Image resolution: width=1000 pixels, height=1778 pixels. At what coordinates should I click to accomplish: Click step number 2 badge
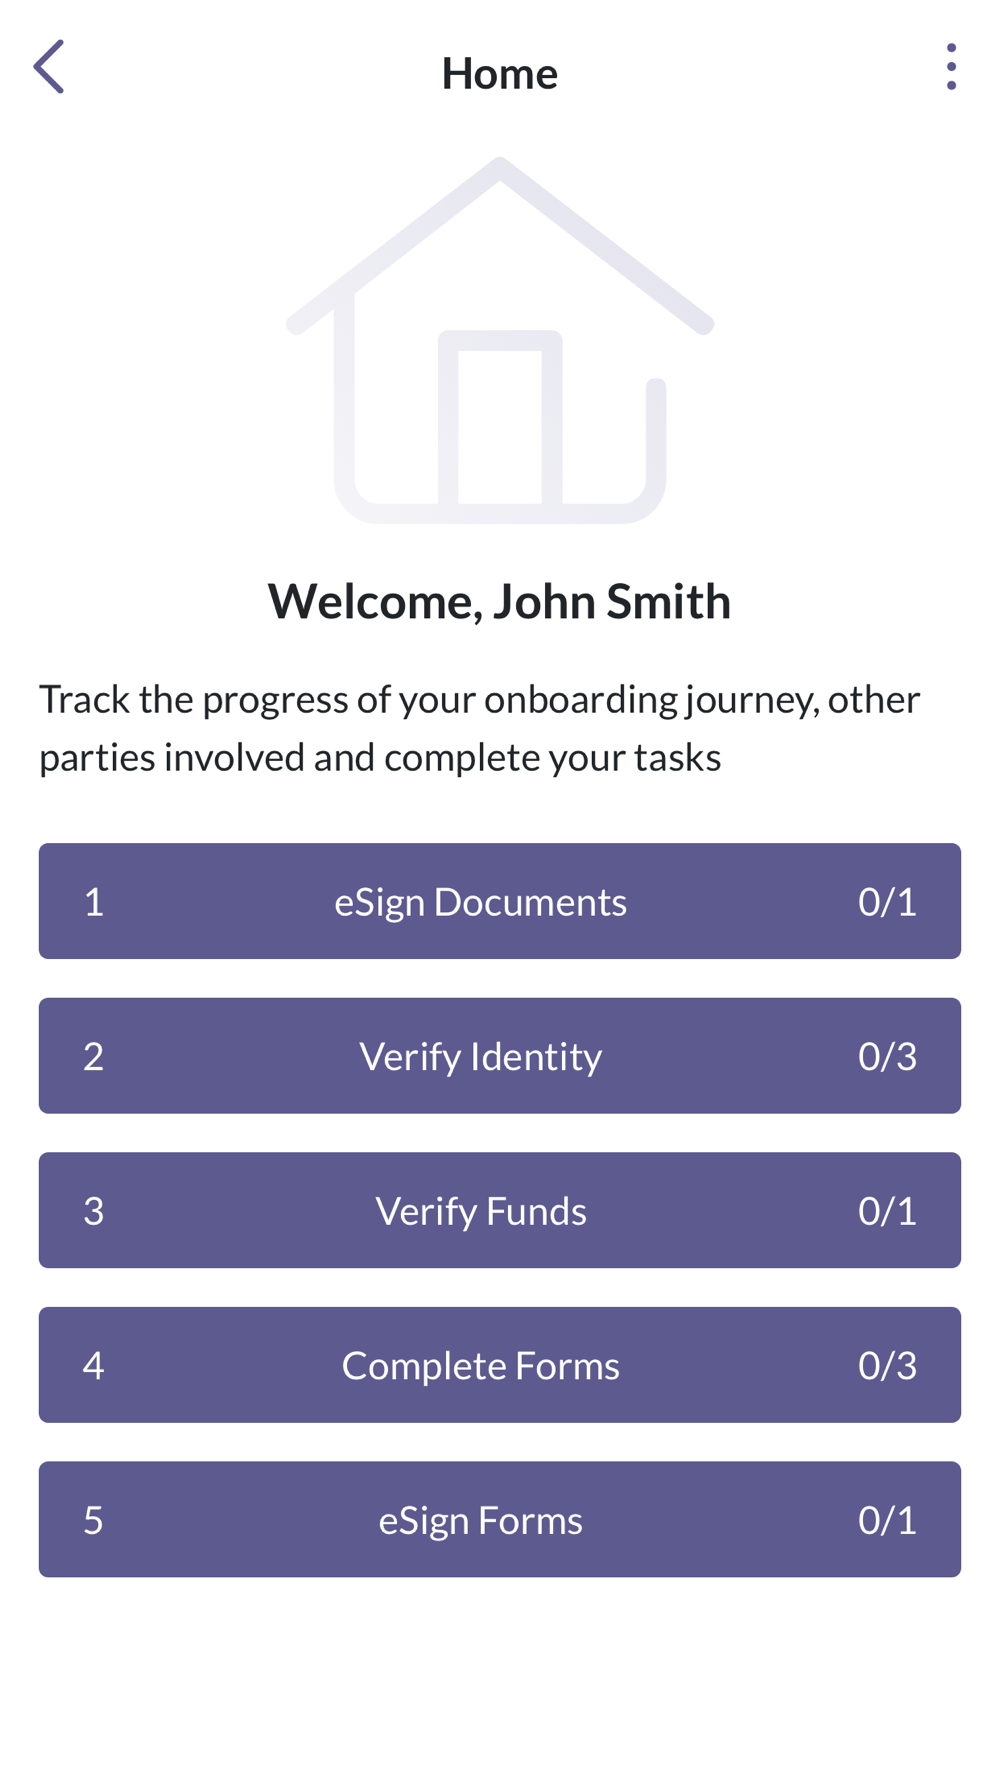click(93, 1057)
